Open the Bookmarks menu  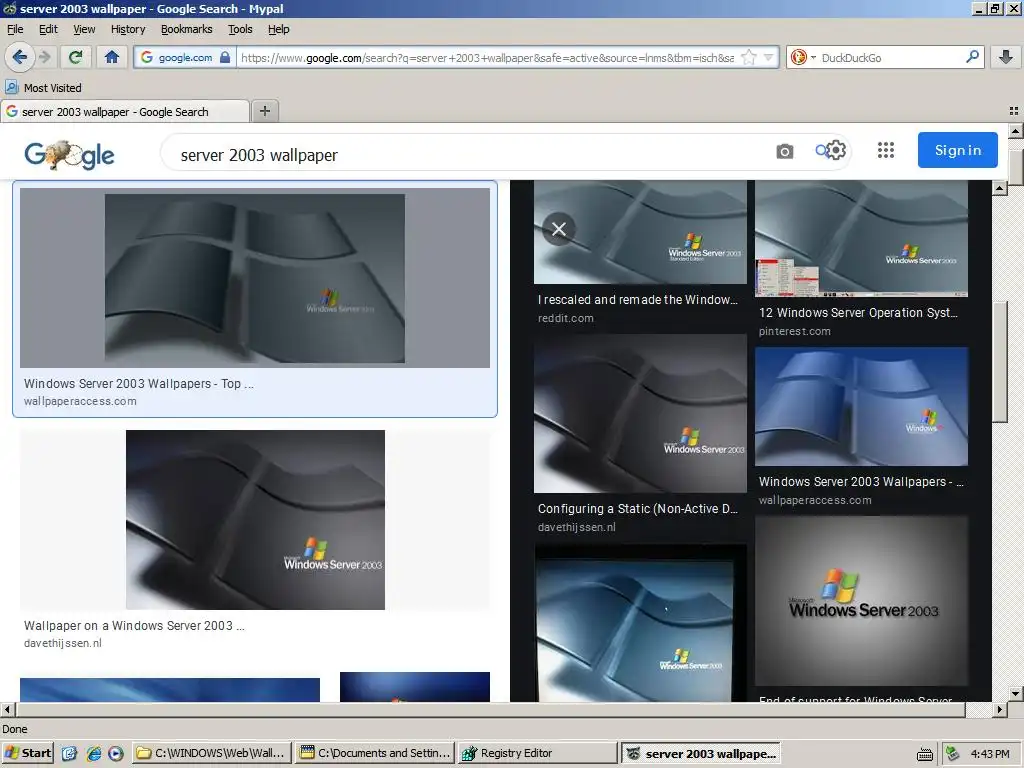click(x=187, y=29)
